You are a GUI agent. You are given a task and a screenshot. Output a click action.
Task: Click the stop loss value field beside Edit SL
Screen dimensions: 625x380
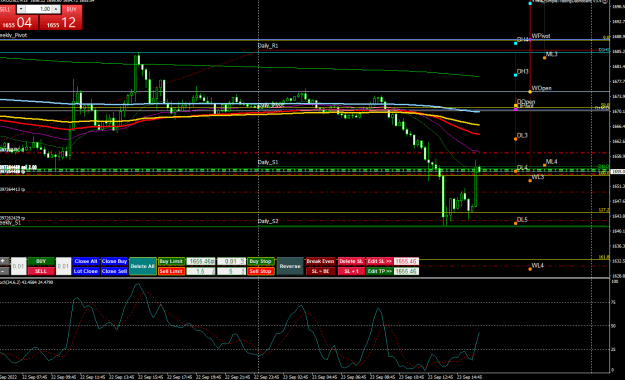coord(406,262)
